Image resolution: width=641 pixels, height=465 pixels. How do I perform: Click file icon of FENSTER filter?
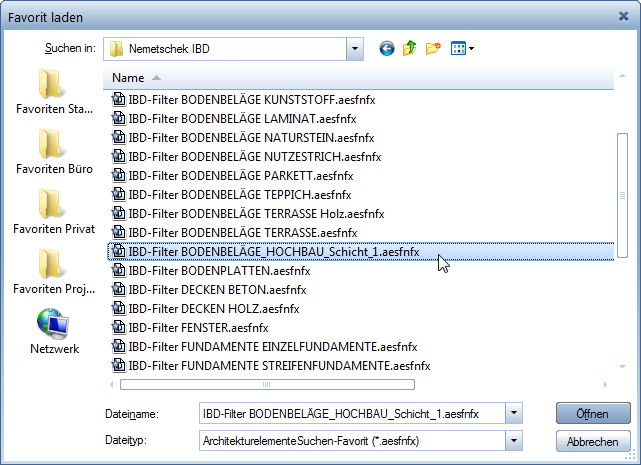coord(119,328)
